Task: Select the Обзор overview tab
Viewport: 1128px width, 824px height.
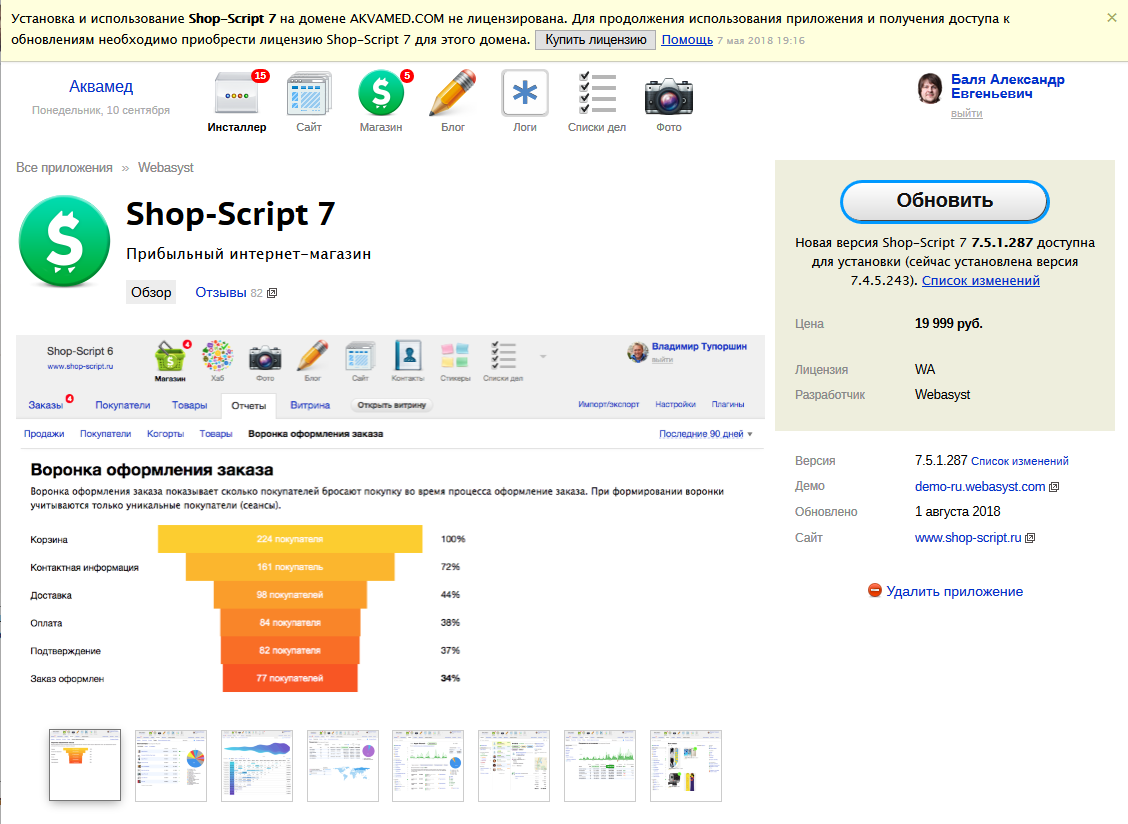Action: click(152, 293)
